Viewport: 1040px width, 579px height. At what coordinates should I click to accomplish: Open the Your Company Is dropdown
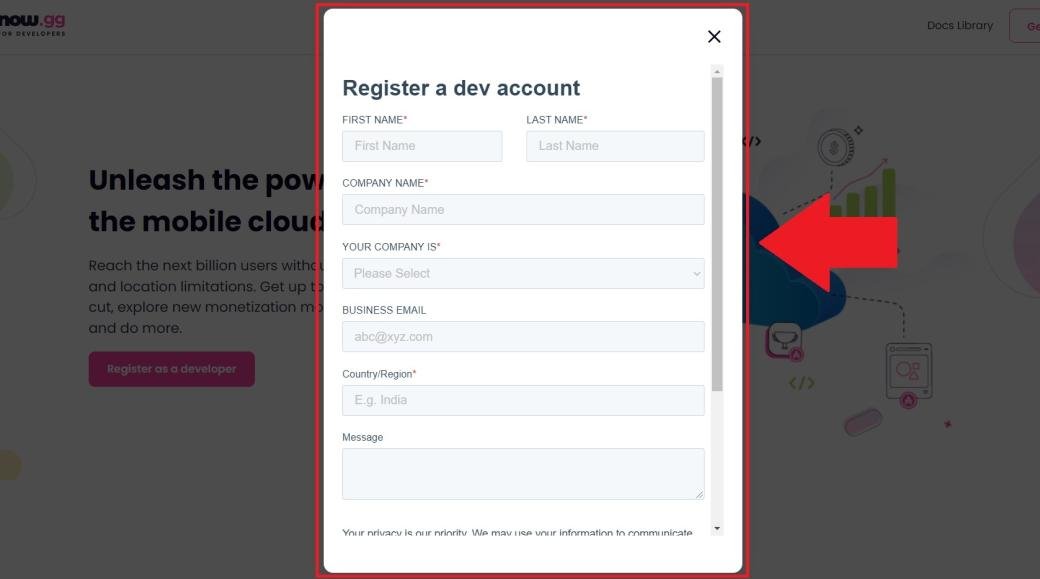tap(523, 273)
